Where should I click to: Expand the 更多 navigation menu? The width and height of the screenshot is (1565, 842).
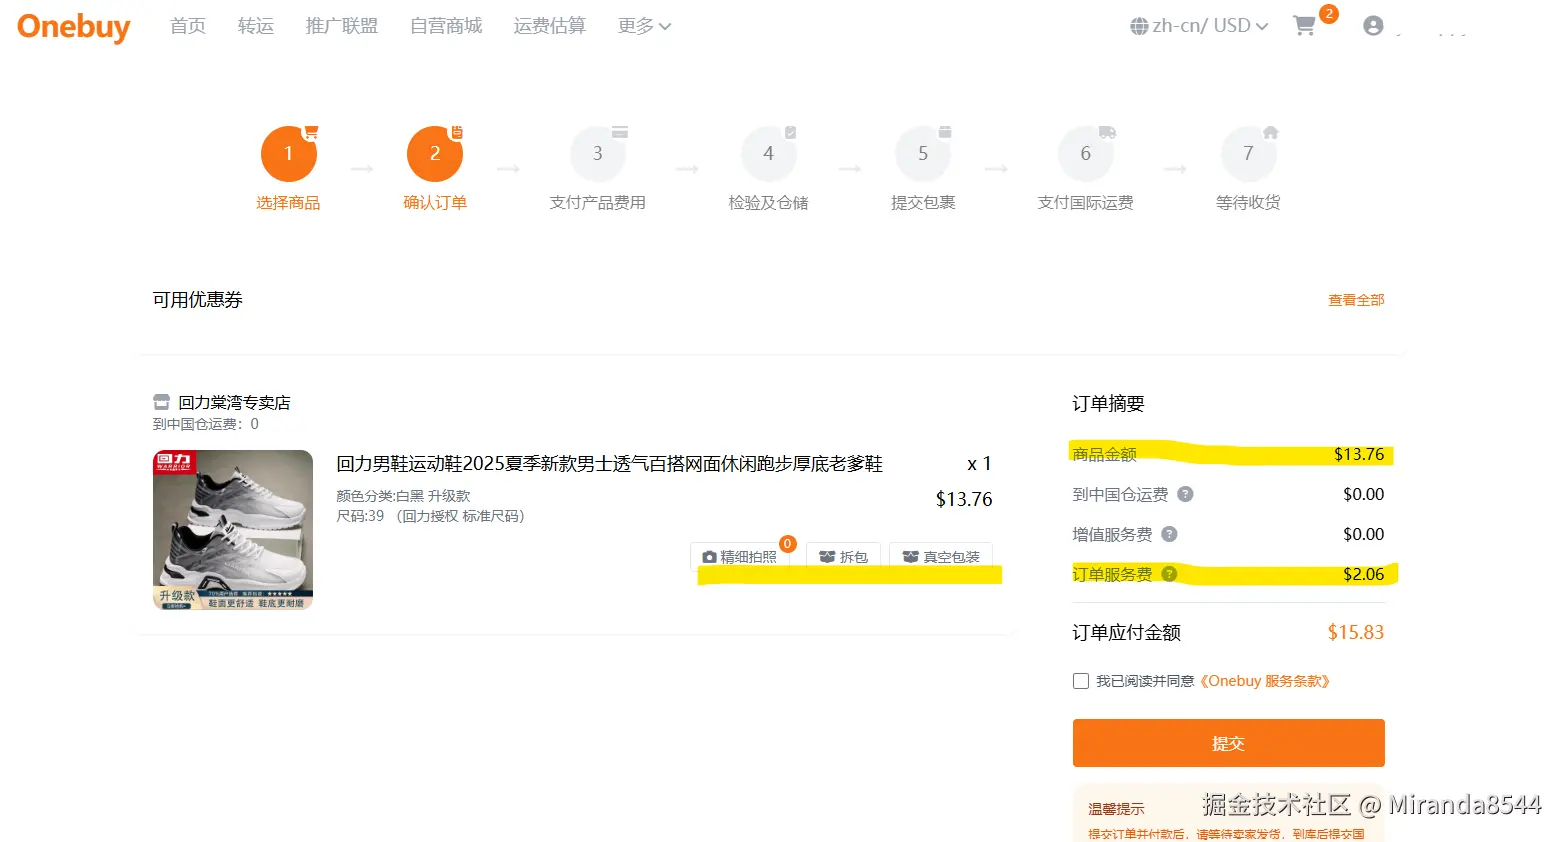pos(644,26)
